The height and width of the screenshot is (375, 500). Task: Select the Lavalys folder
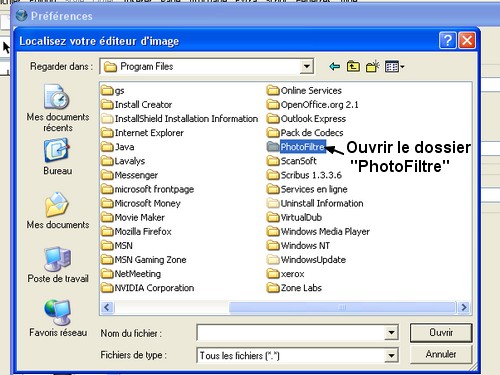click(x=123, y=161)
